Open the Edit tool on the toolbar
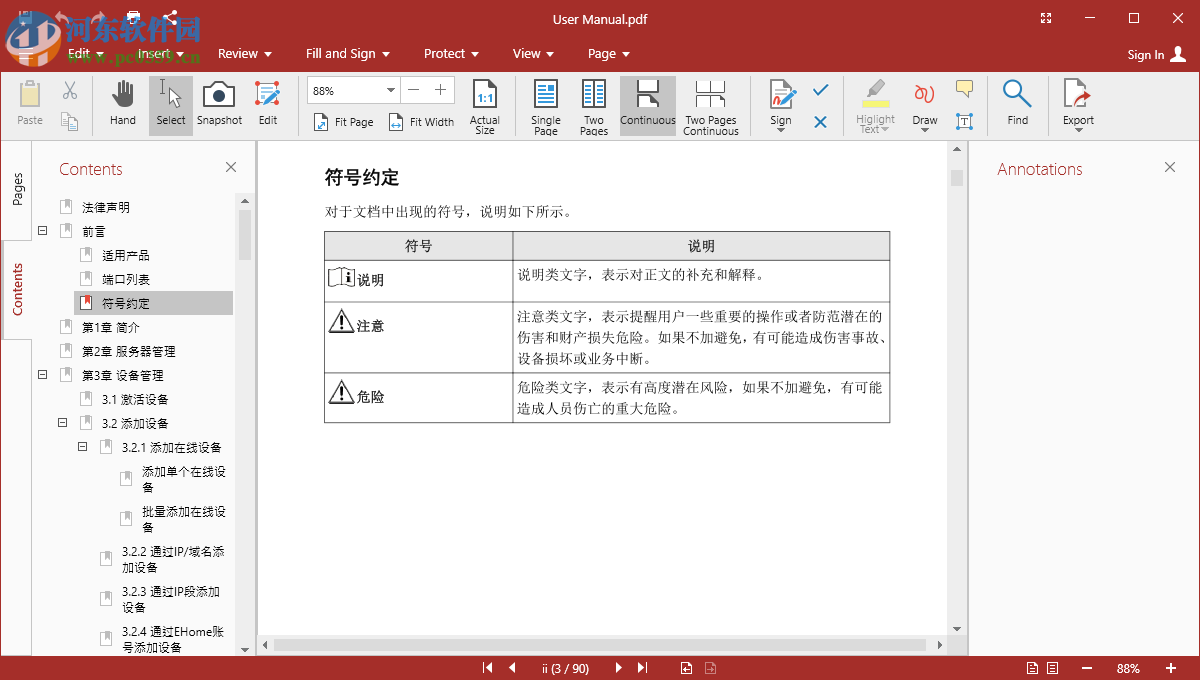 click(x=267, y=103)
